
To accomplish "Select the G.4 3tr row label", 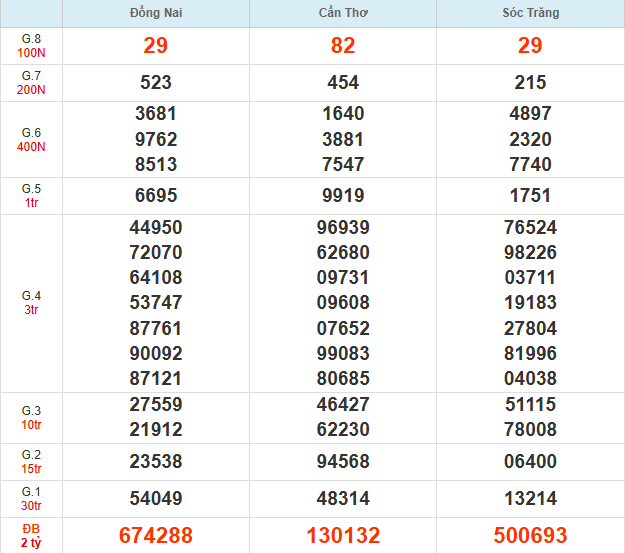I will pyautogui.click(x=31, y=303).
